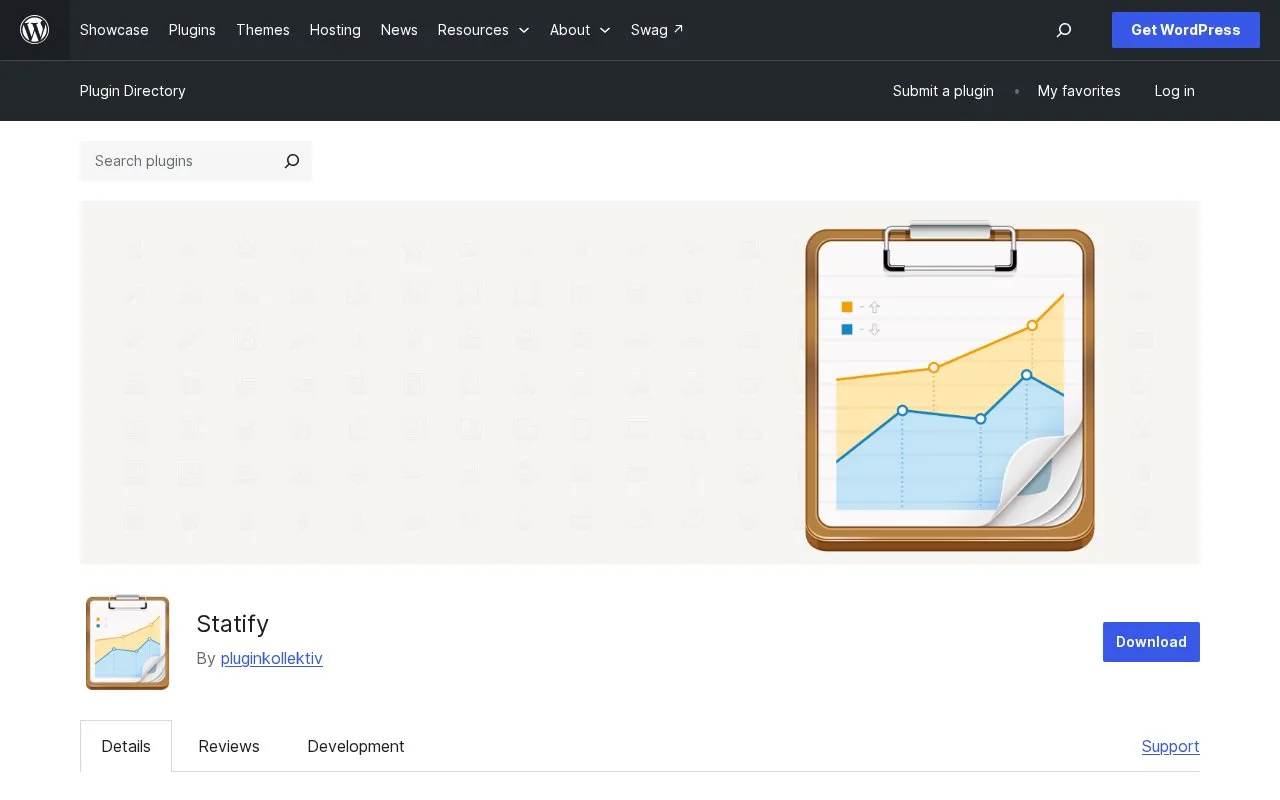Expand the About menu

point(580,30)
